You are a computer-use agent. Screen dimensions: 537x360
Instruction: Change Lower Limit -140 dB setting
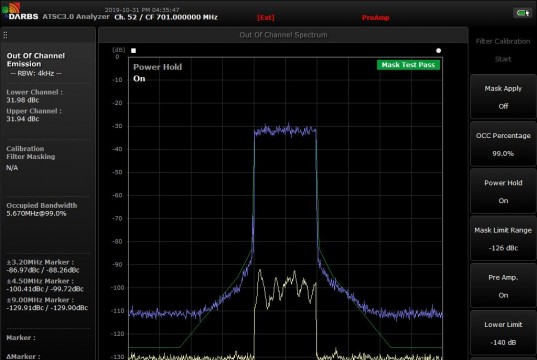[503, 333]
